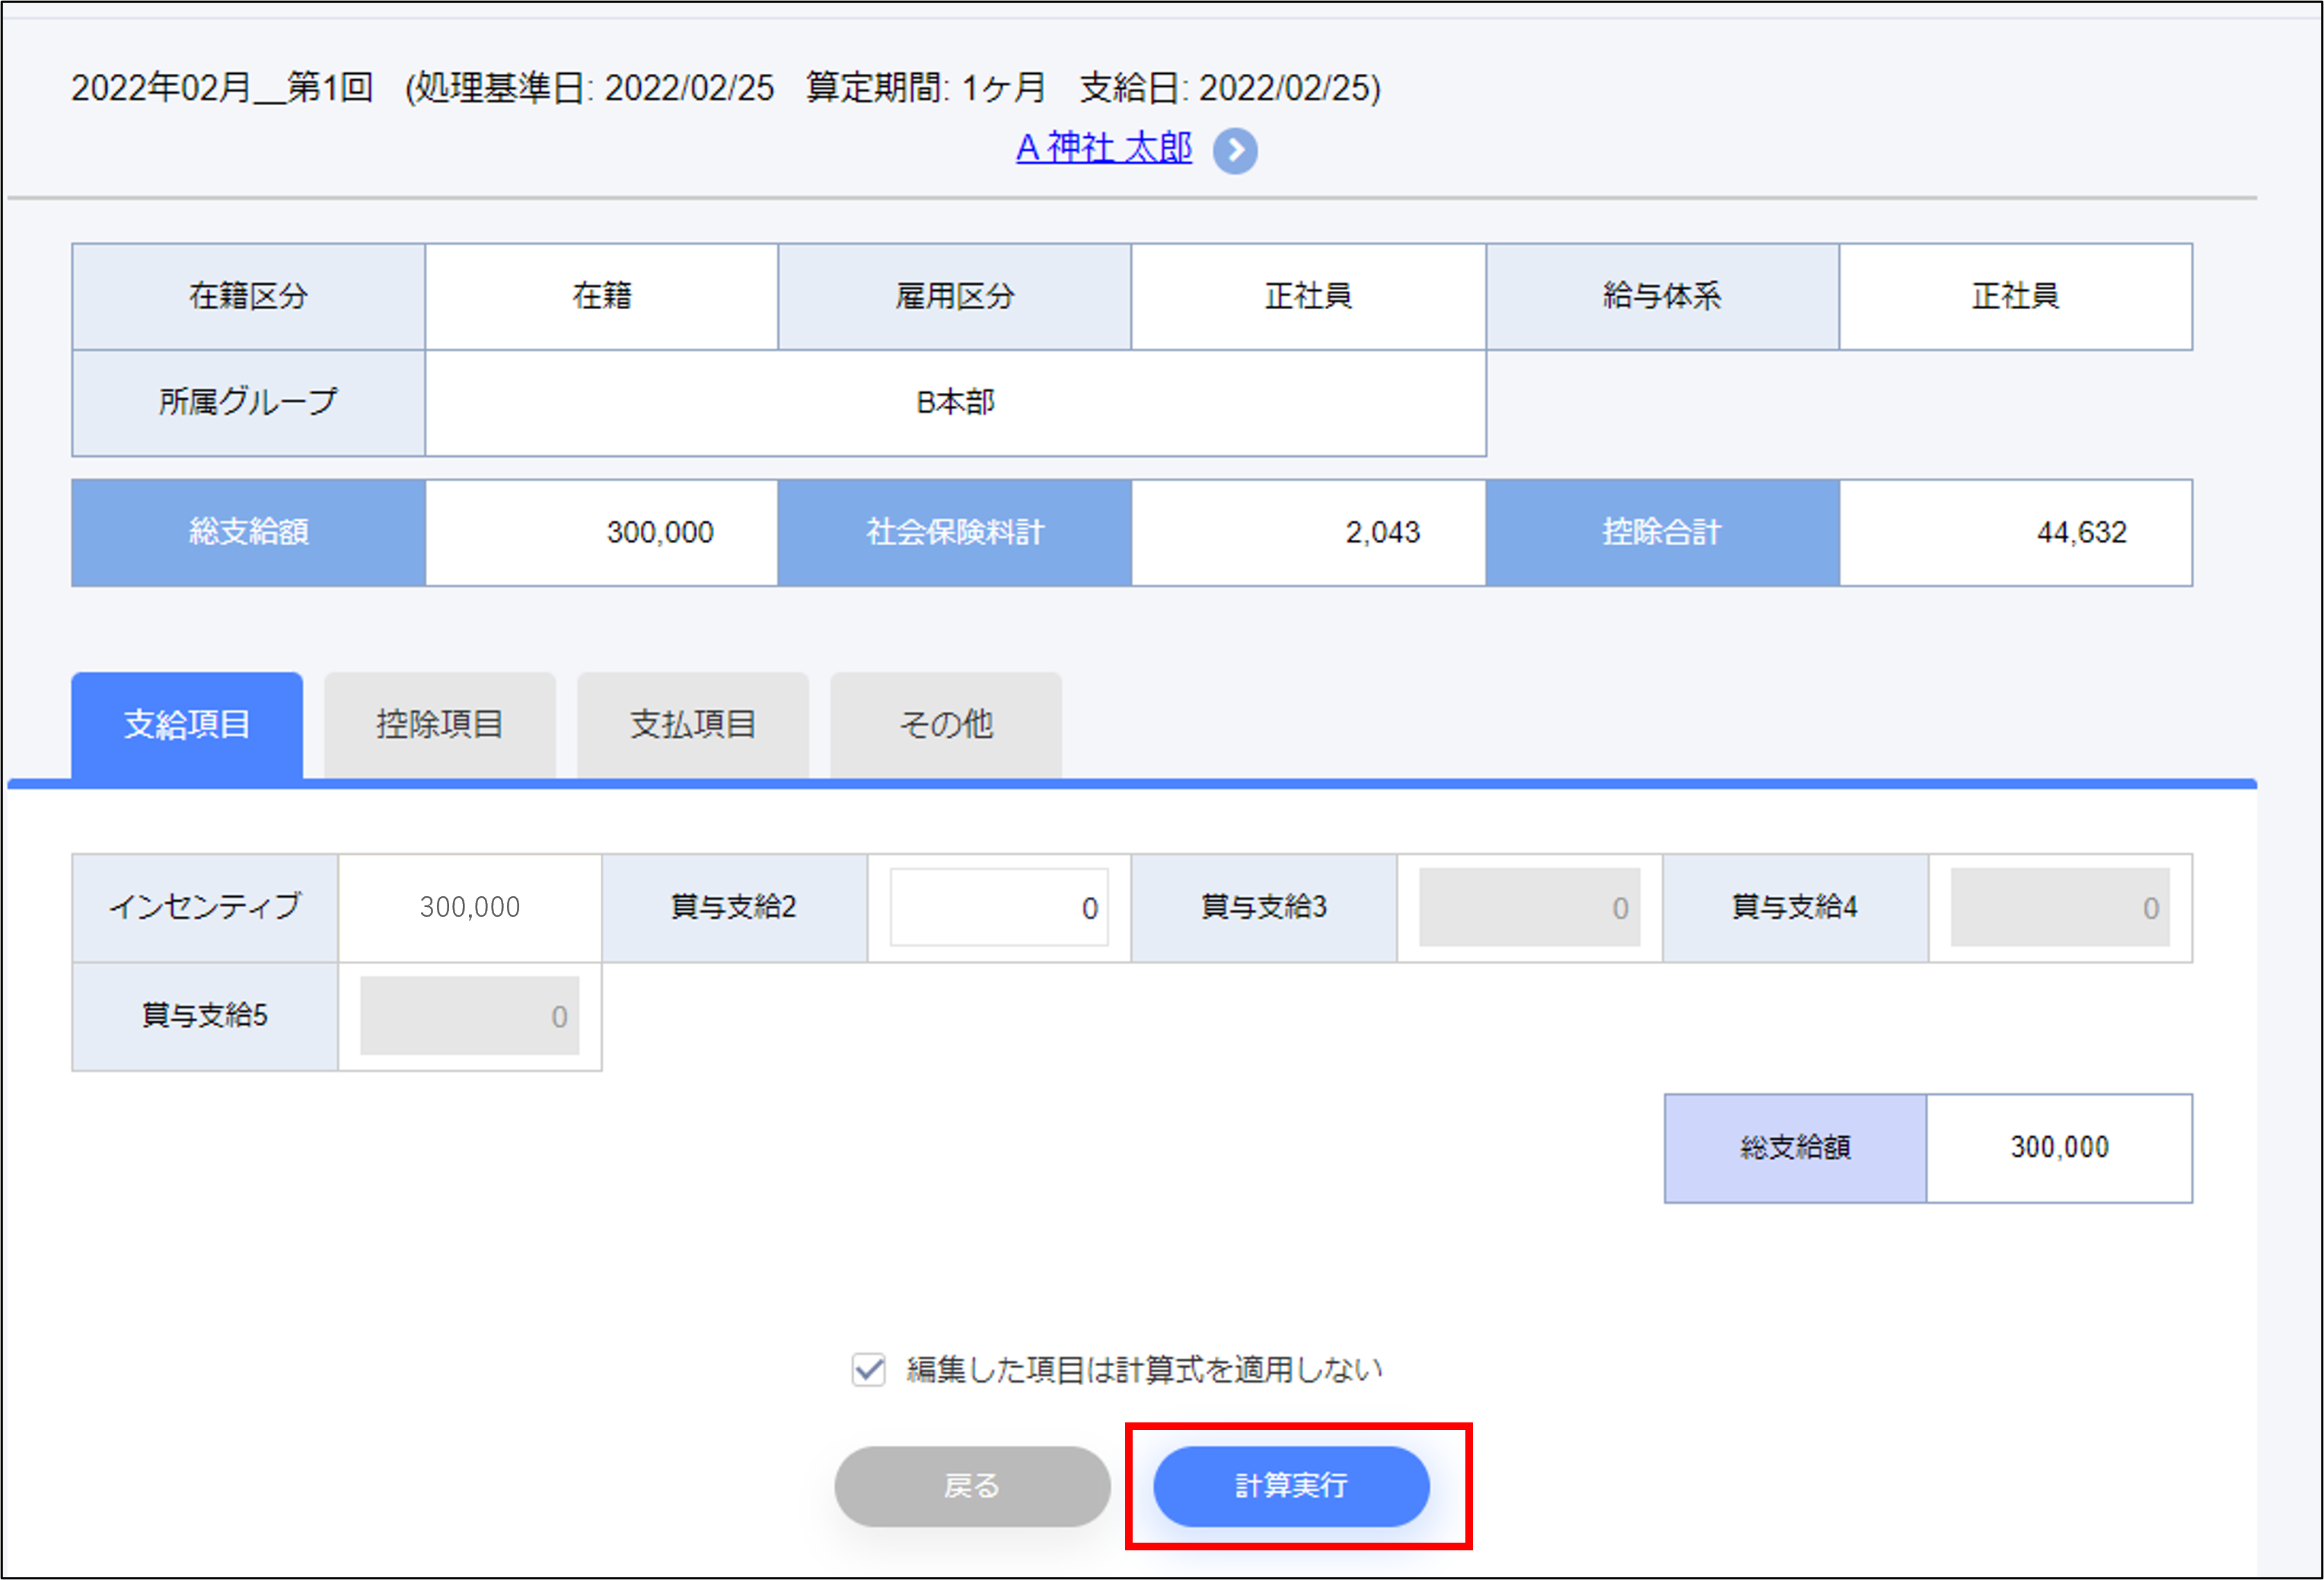The image size is (2324, 1580).
Task: Switch to the 控除項目 tab
Action: coord(440,725)
